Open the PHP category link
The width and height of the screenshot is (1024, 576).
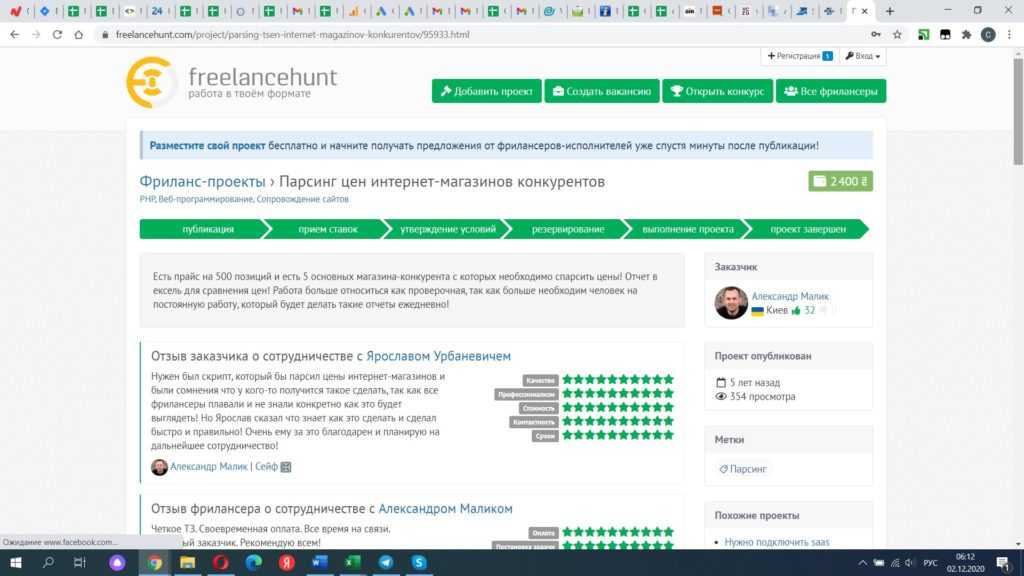[x=147, y=199]
